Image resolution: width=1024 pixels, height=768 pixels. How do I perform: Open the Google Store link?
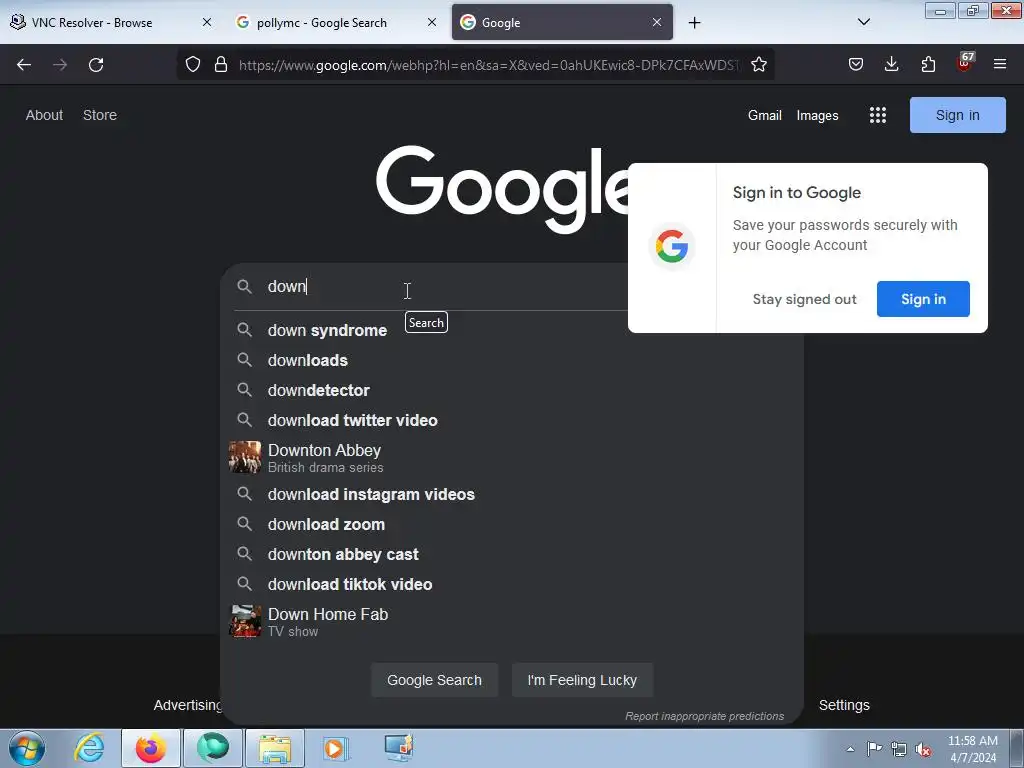click(x=100, y=115)
